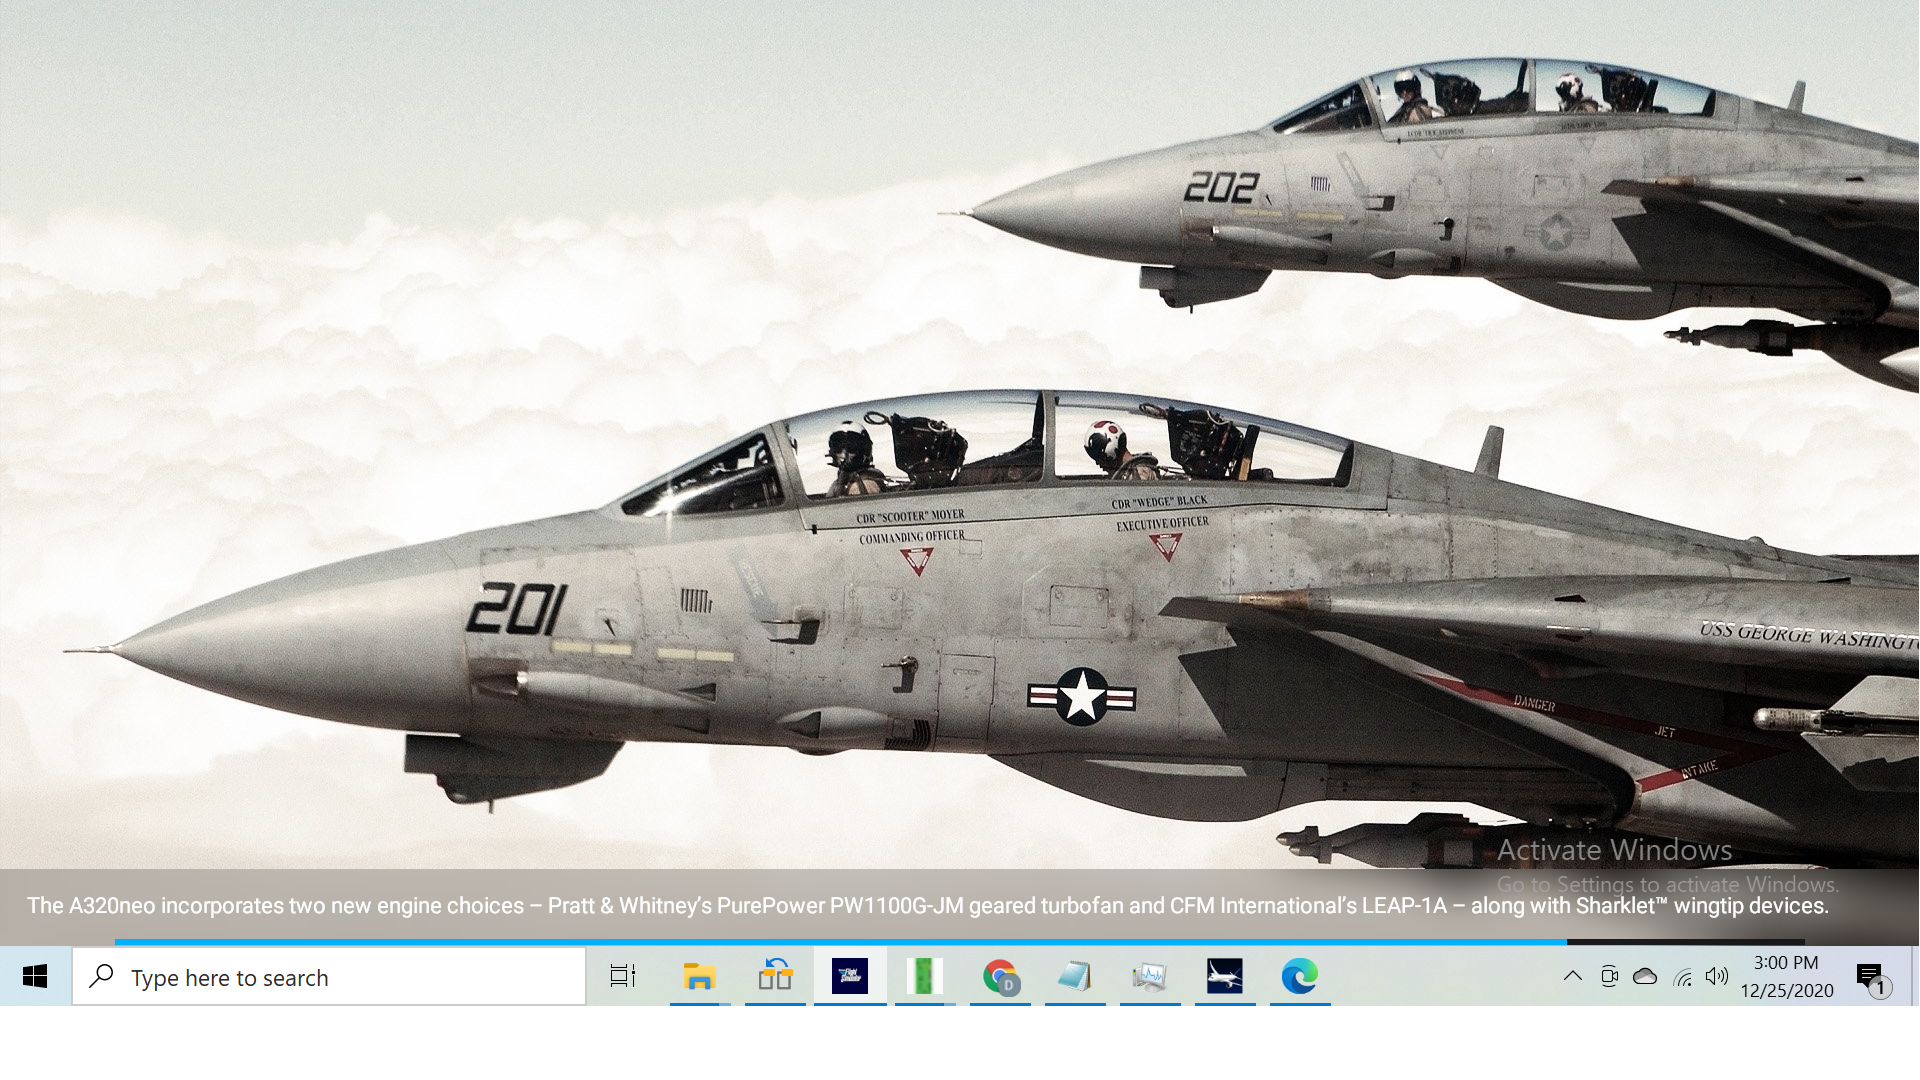Open the OneDrive cloud tray icon
Screen dimensions: 1920x1080
pyautogui.click(x=1645, y=977)
